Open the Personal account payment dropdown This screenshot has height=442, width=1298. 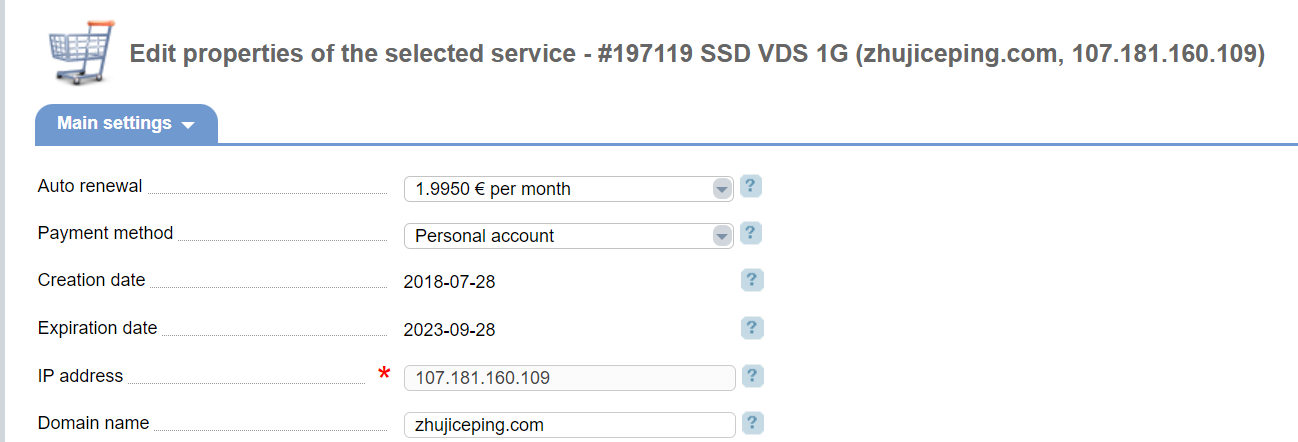pyautogui.click(x=569, y=236)
